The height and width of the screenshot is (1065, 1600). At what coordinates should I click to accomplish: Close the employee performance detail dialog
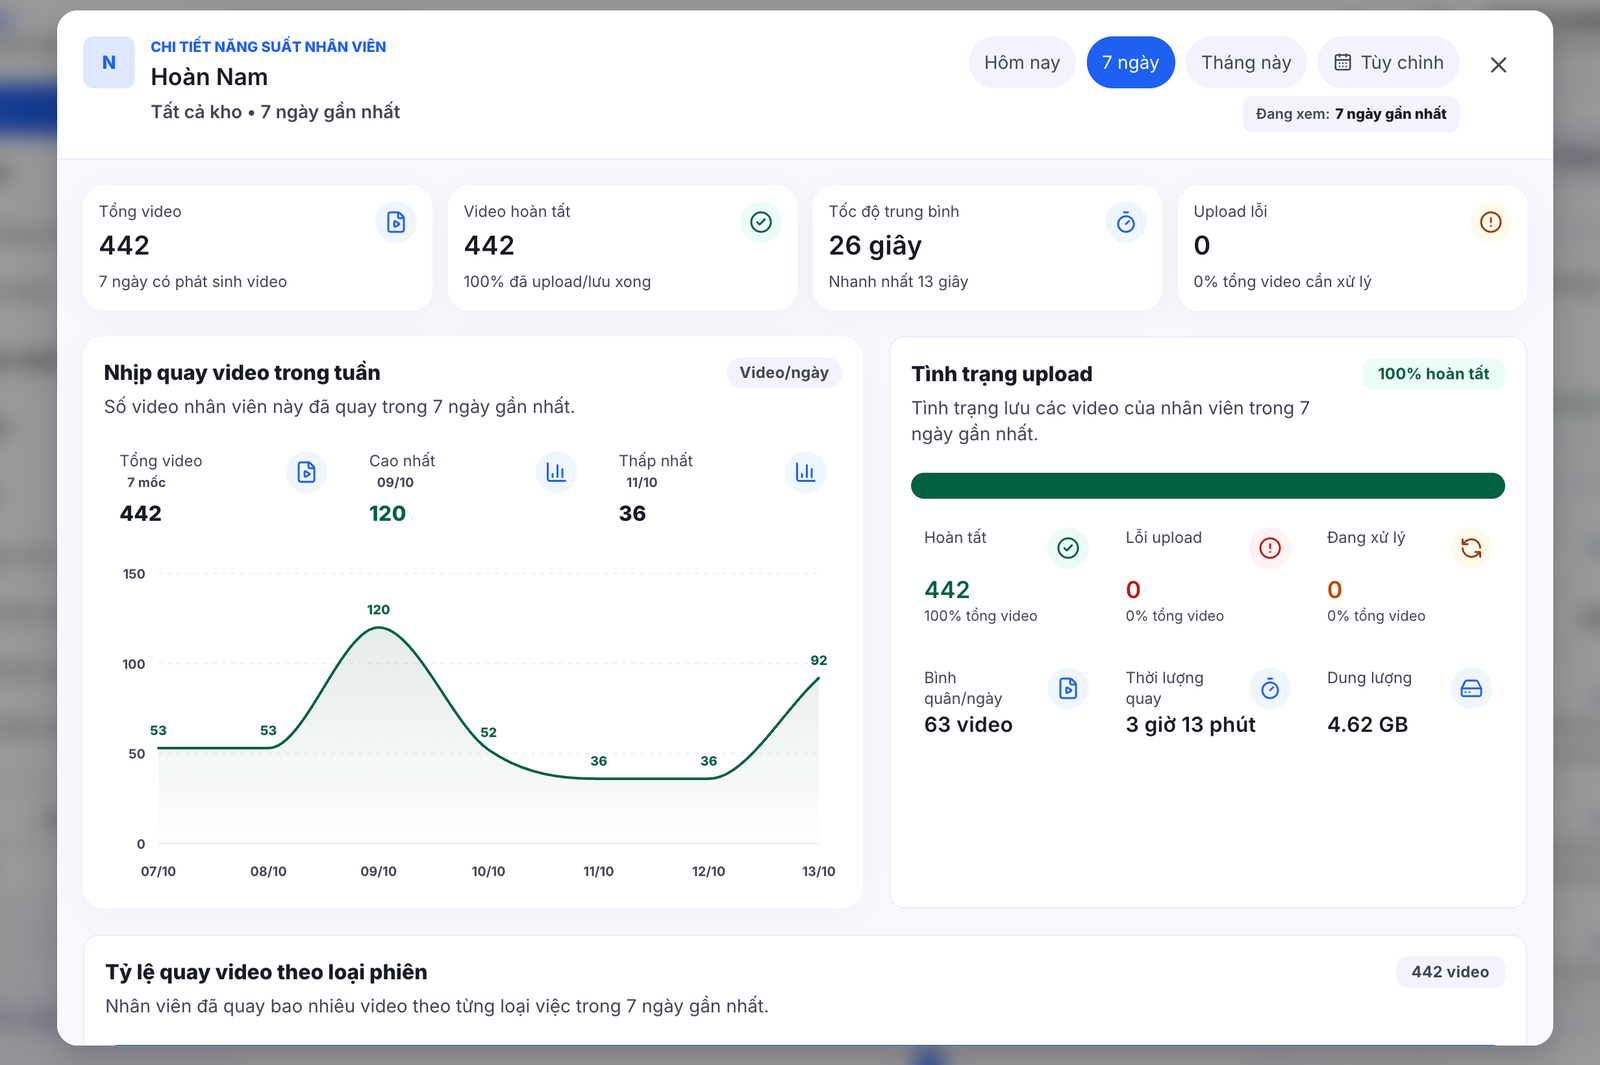[1498, 65]
